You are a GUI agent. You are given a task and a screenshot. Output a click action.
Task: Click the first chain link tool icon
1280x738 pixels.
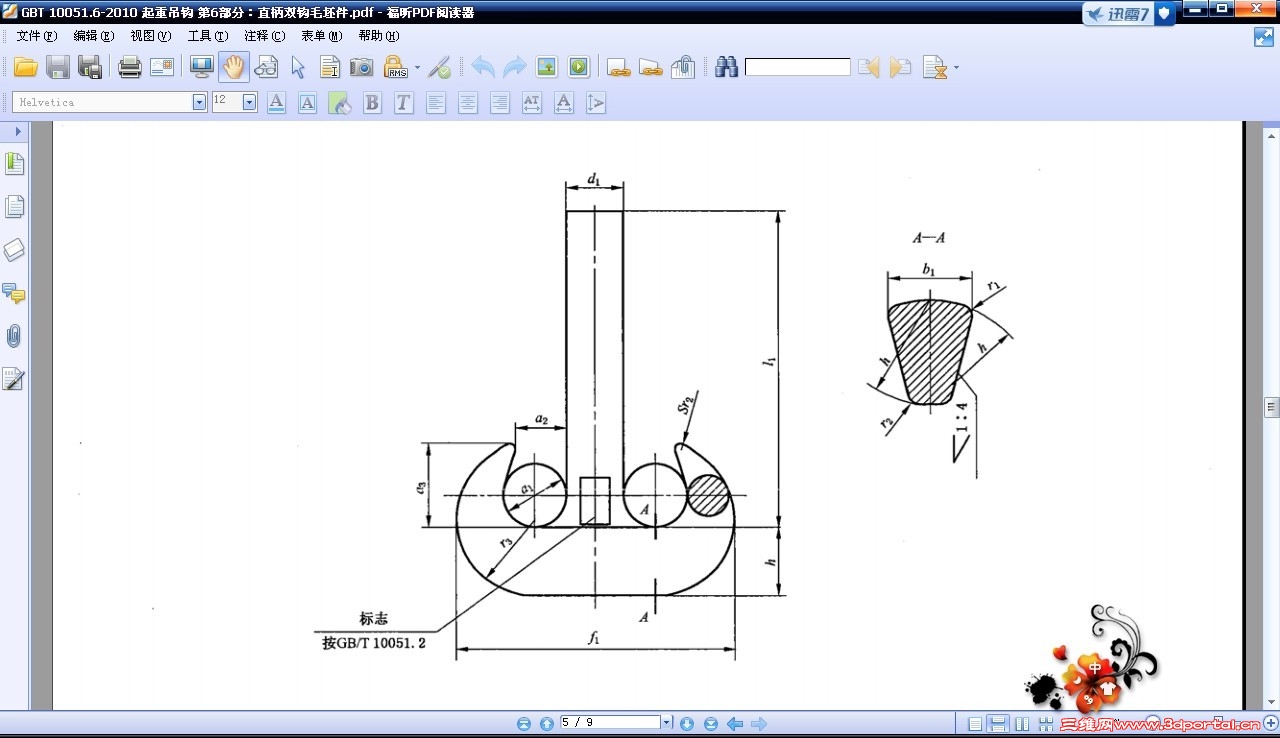tap(619, 67)
